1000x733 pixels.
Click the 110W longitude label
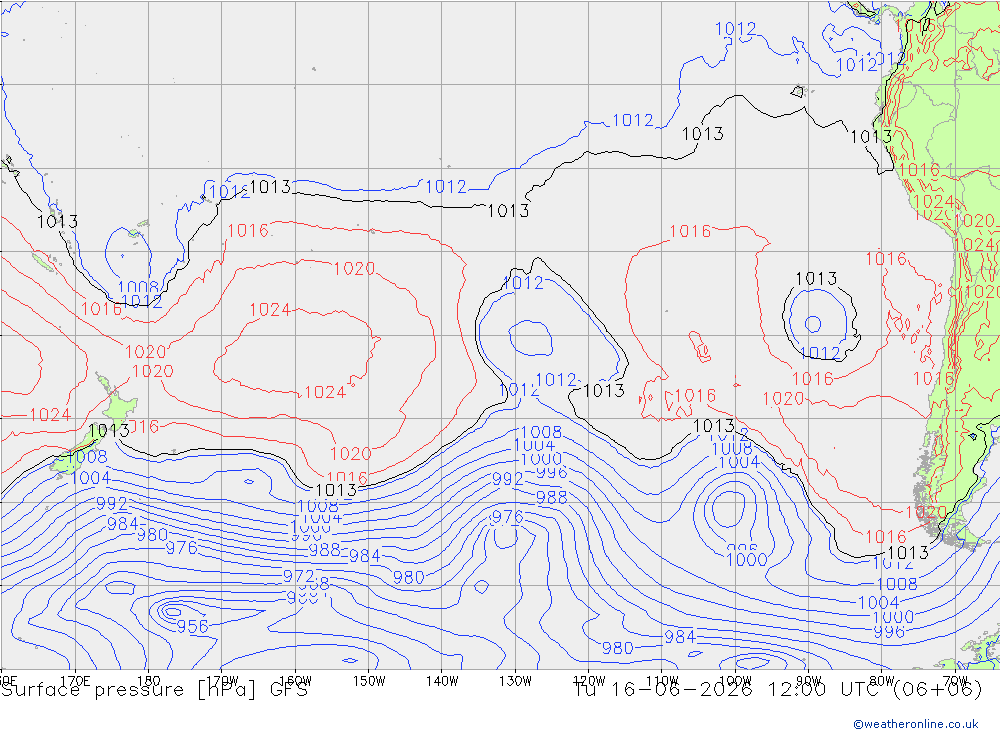[x=662, y=681]
